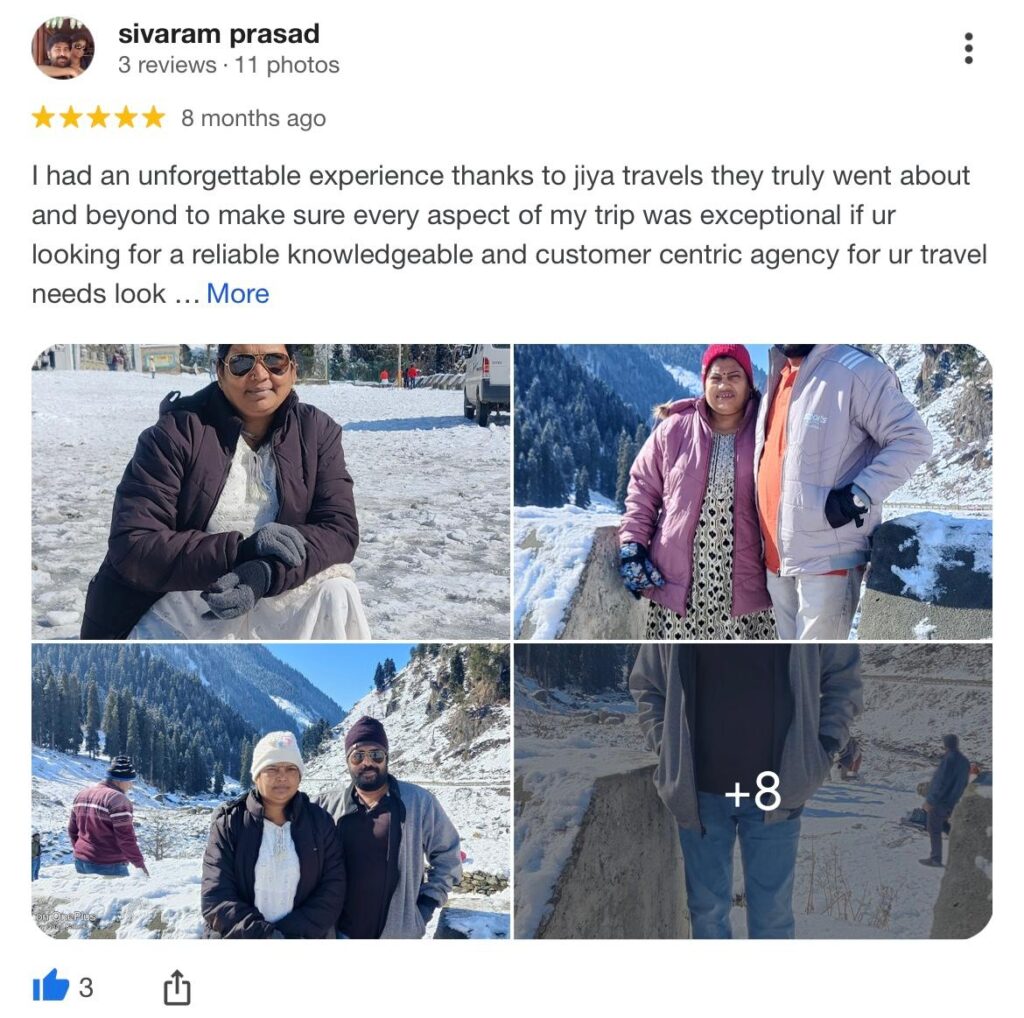This screenshot has width=1024, height=1018.
Task: Click the like count number 3
Action: [86, 988]
